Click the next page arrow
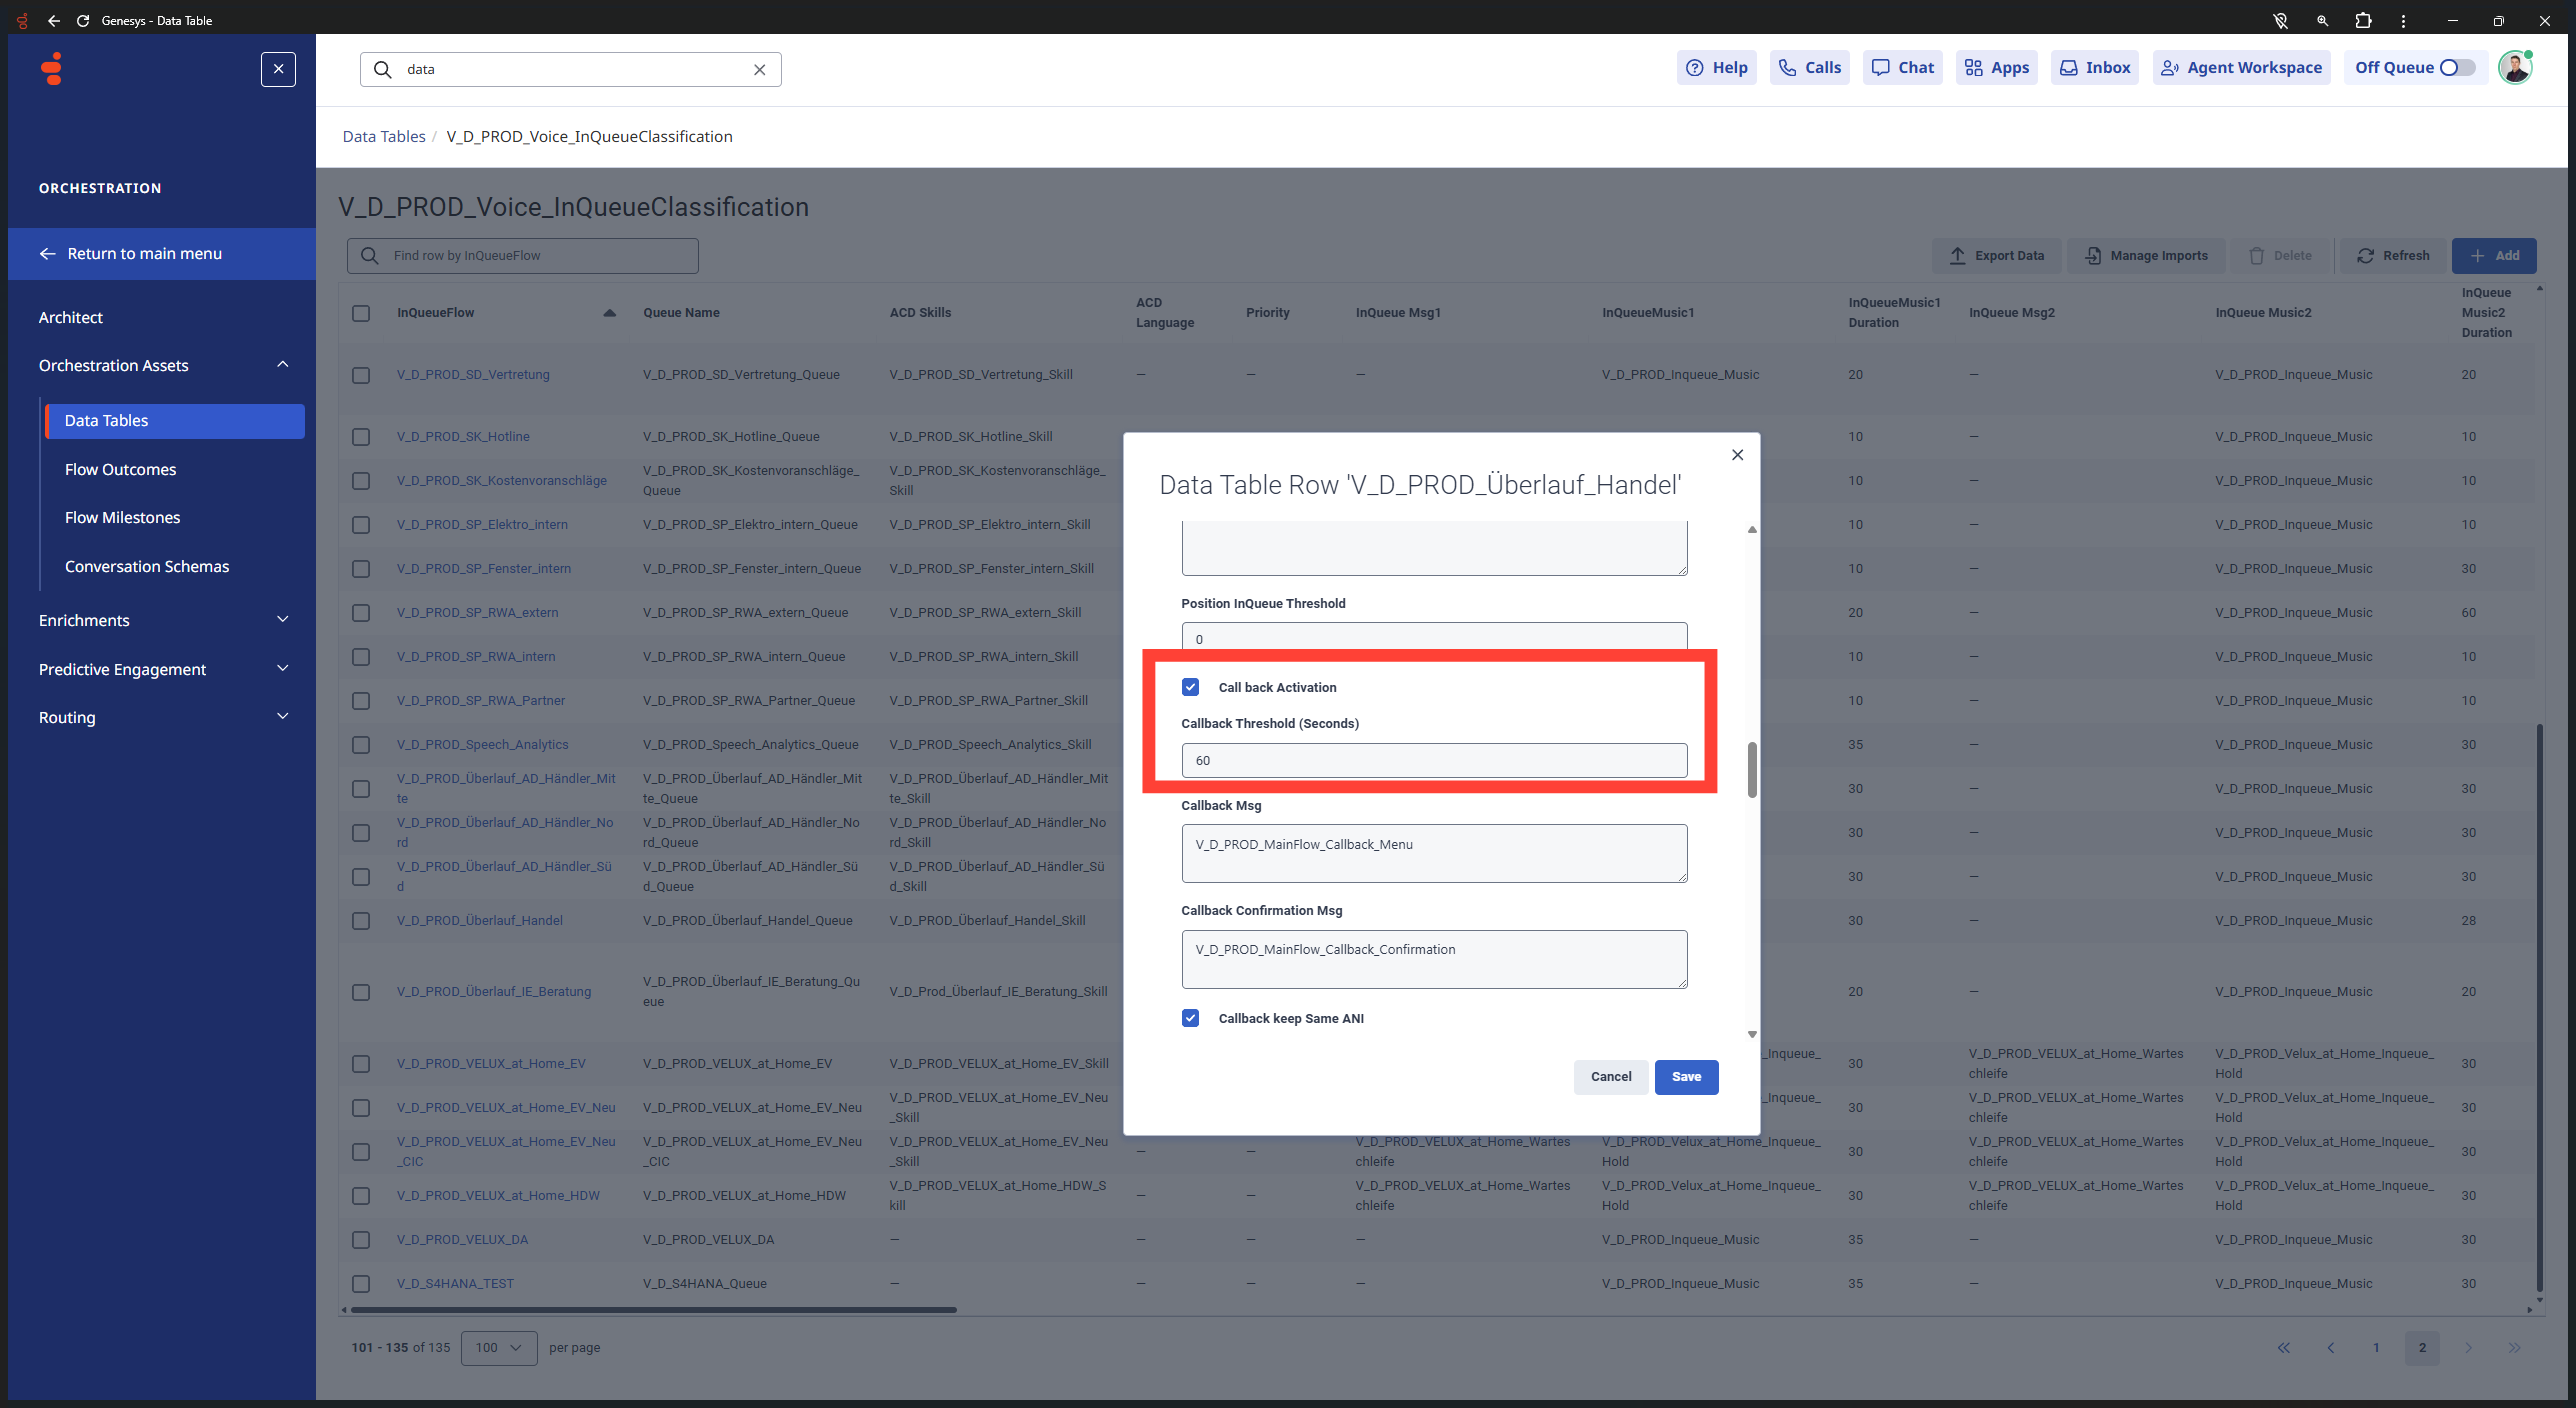This screenshot has height=1408, width=2576. [2468, 1348]
